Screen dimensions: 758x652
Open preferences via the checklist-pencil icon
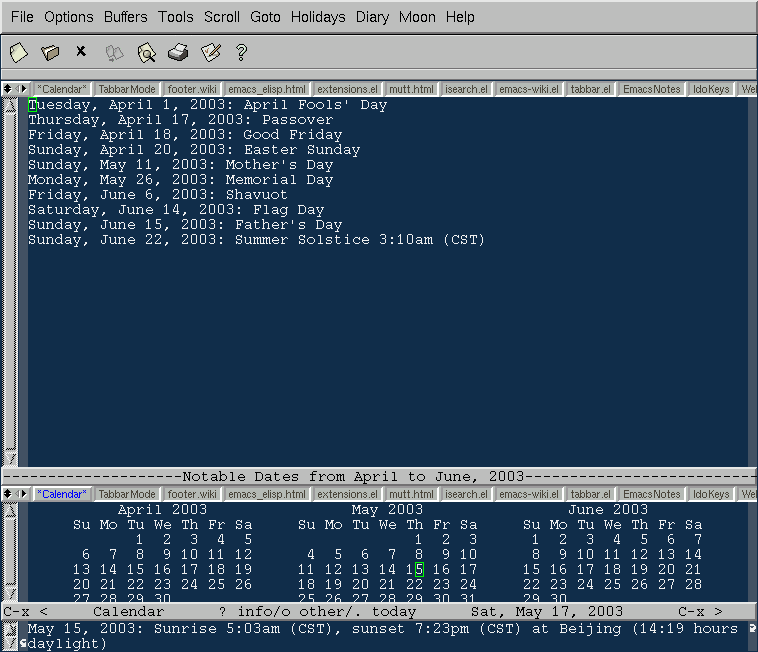(x=210, y=52)
